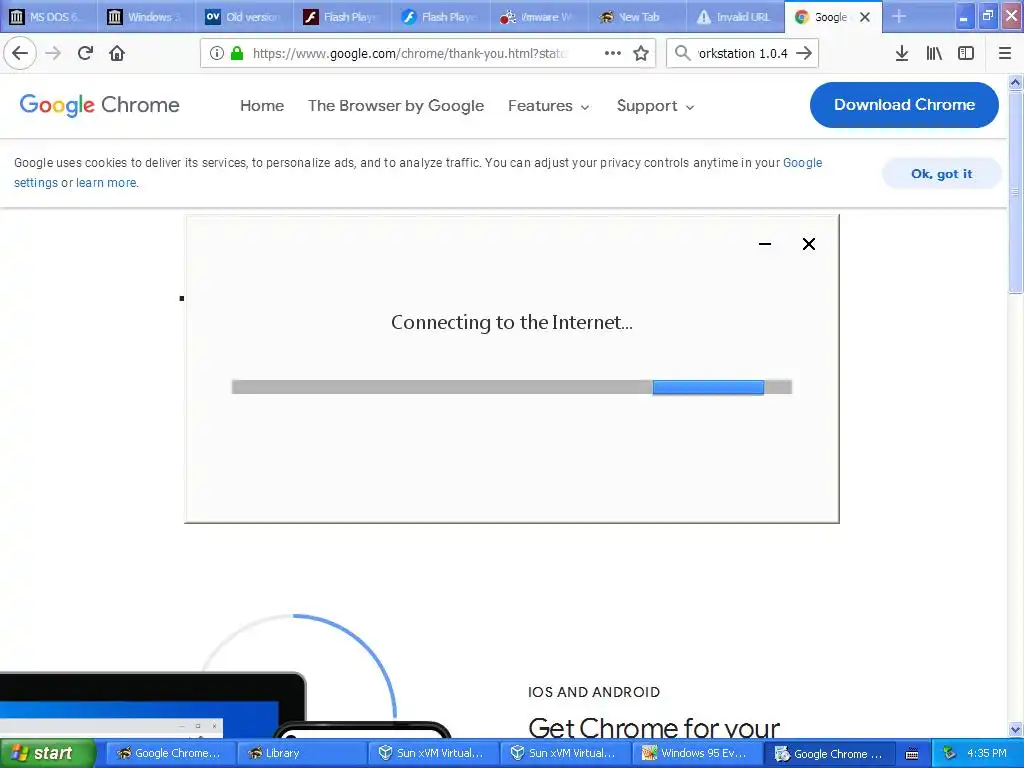Expand the Features dropdown menu
The image size is (1024, 768).
pos(549,106)
